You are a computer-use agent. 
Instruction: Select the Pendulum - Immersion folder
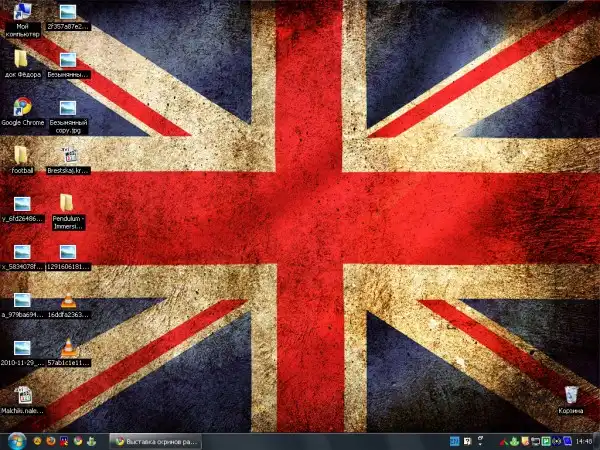click(x=68, y=203)
